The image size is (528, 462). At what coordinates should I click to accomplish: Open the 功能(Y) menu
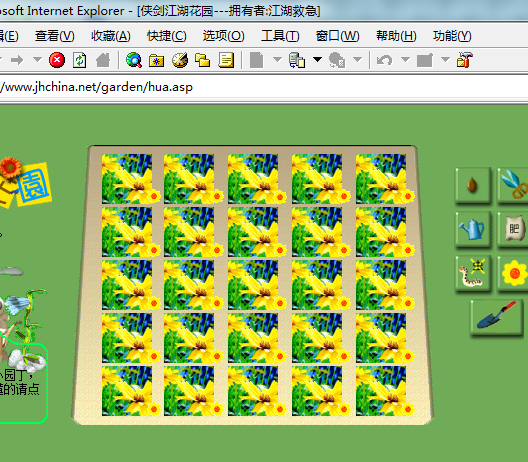pyautogui.click(x=452, y=36)
